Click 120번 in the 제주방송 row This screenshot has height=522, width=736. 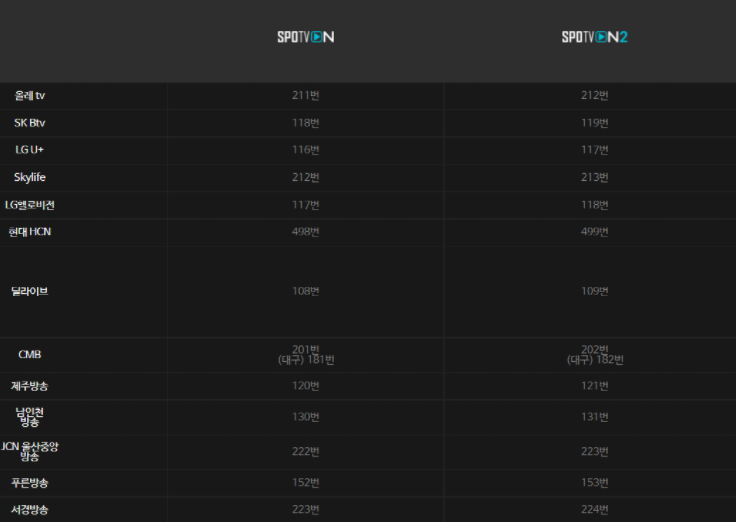tap(306, 386)
